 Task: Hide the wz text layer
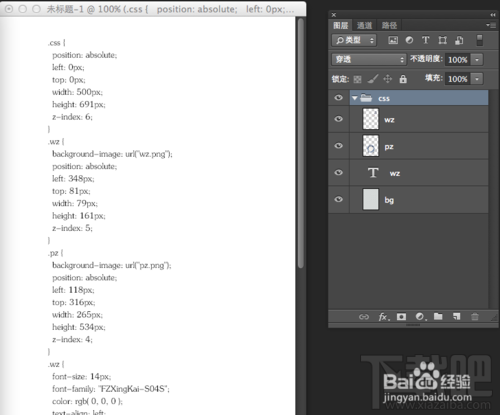pos(339,172)
